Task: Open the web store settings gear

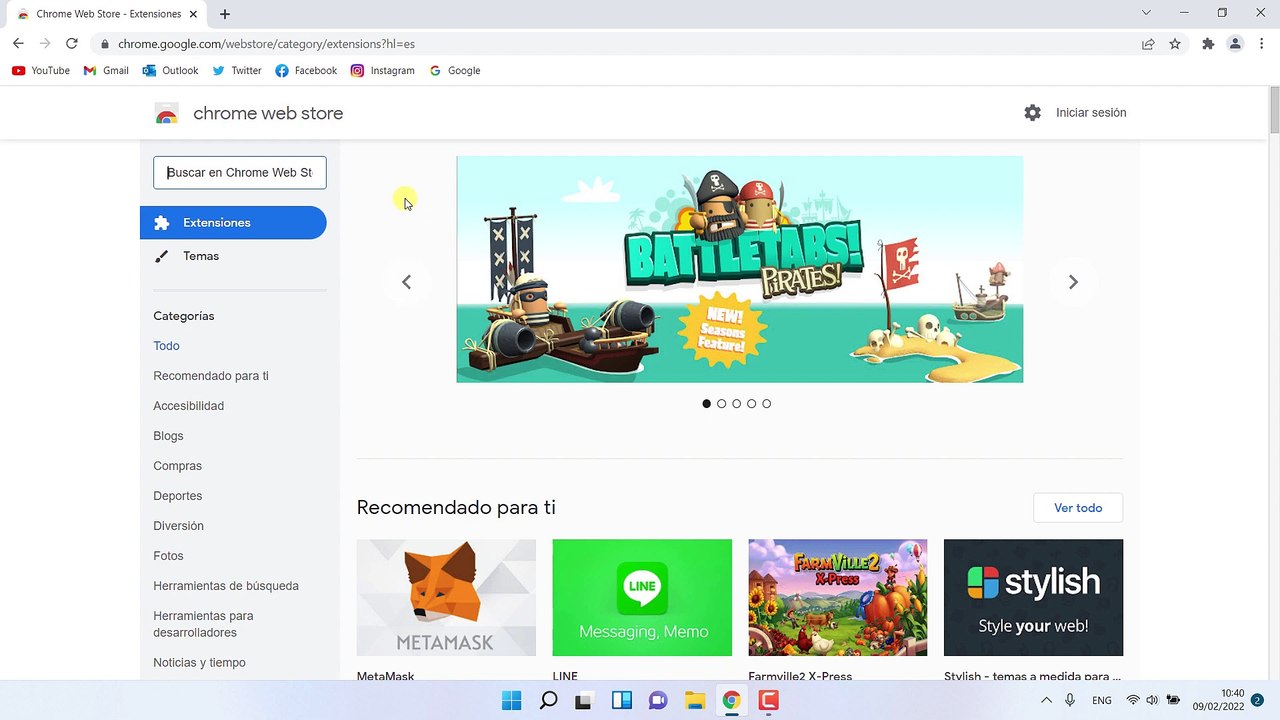Action: [1033, 113]
